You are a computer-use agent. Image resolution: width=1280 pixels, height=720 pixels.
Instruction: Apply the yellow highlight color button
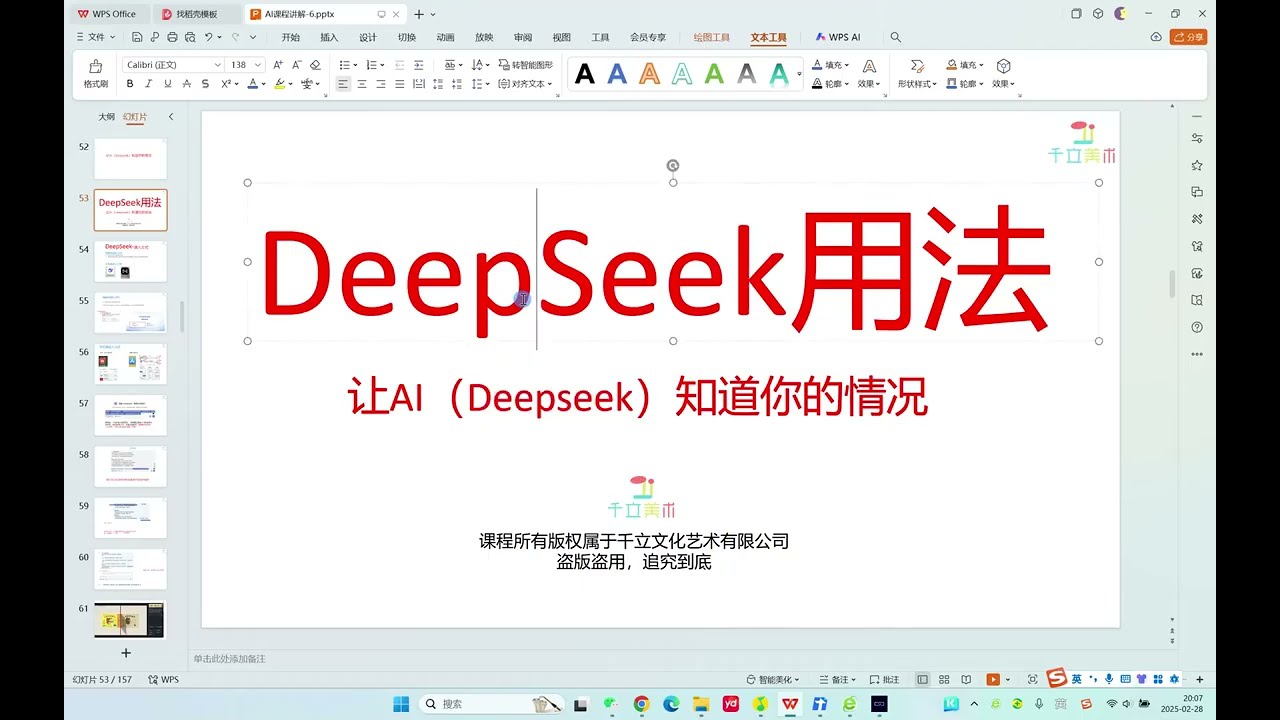(x=280, y=84)
